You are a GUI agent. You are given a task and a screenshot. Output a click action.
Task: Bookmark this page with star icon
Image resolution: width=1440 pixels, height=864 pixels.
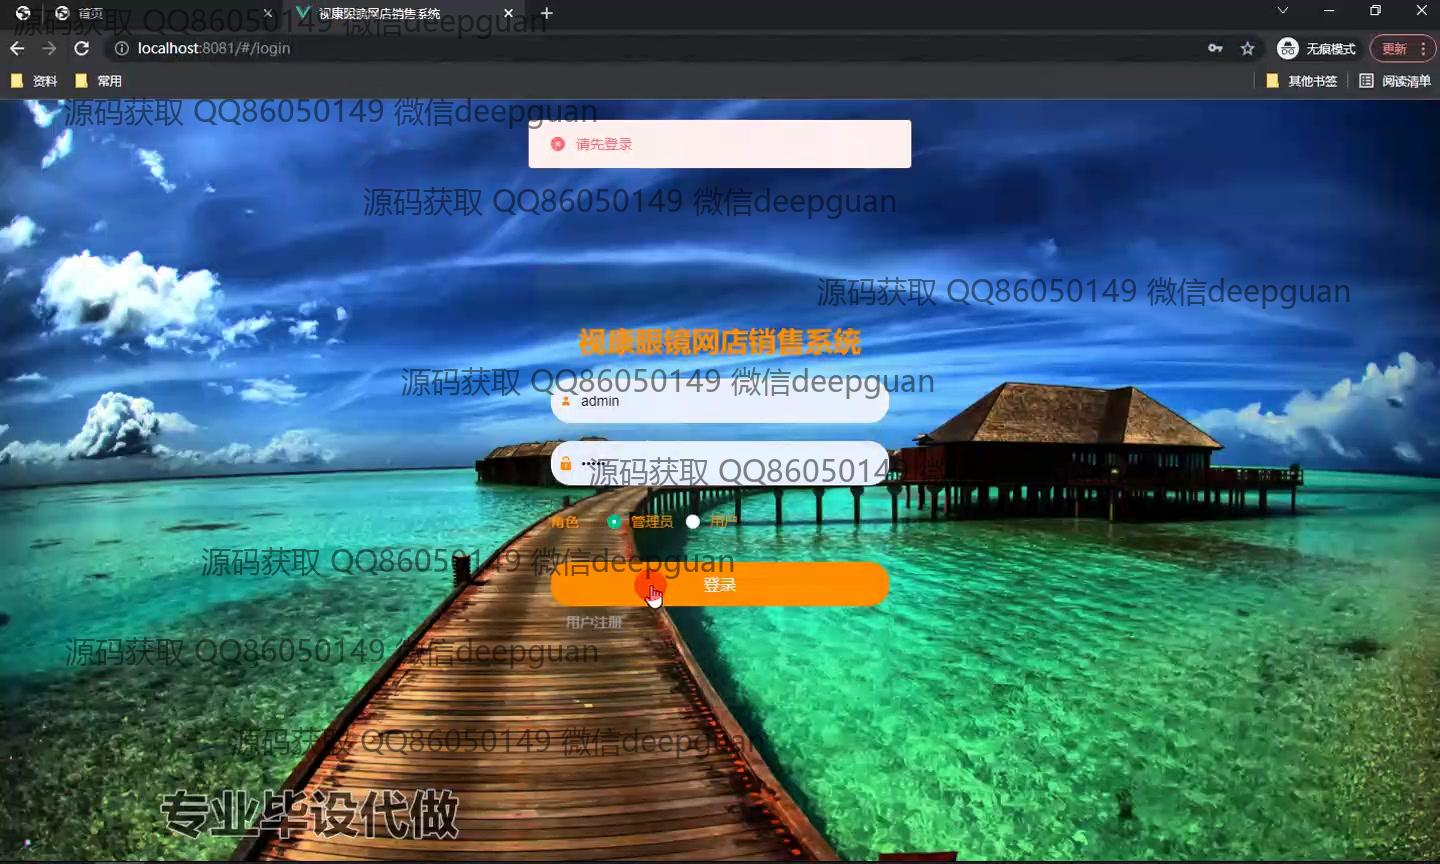[x=1247, y=48]
